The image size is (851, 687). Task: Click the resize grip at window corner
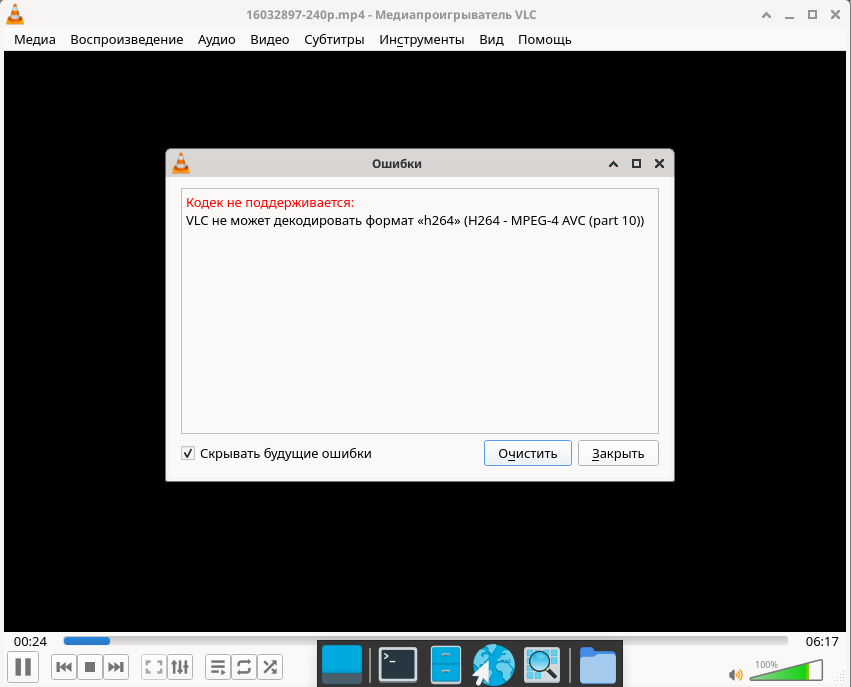tap(842, 677)
